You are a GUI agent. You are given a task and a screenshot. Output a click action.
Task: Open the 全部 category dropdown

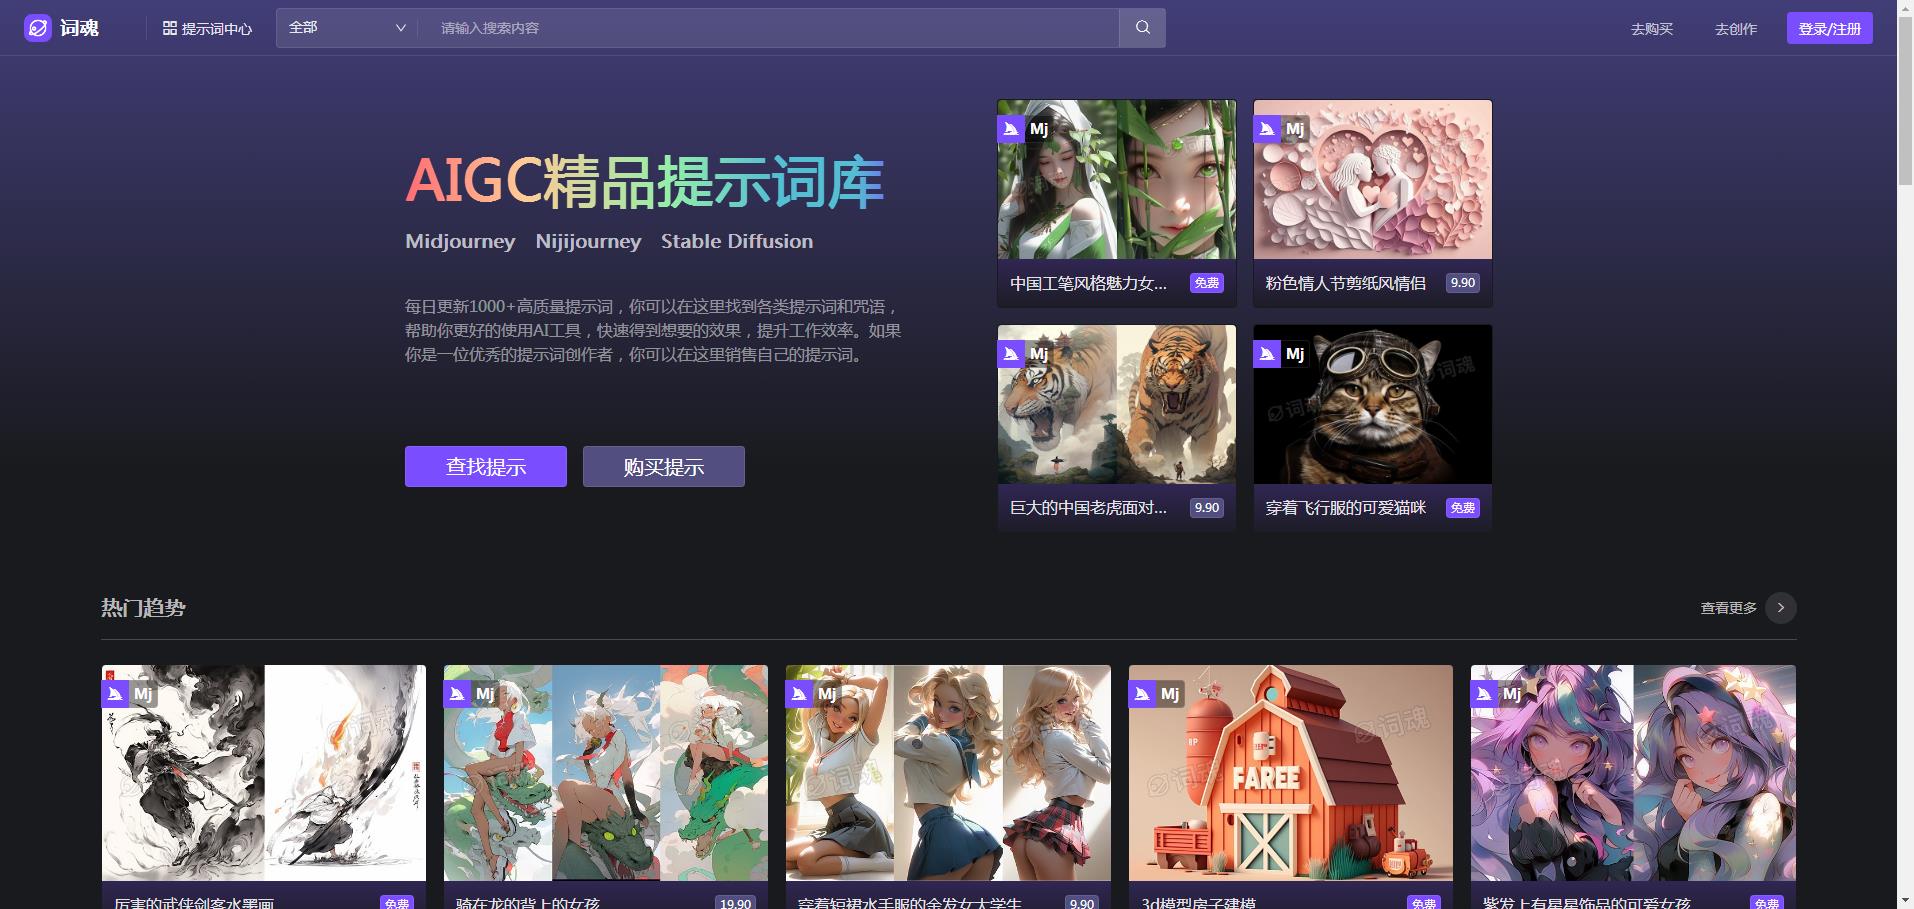345,28
